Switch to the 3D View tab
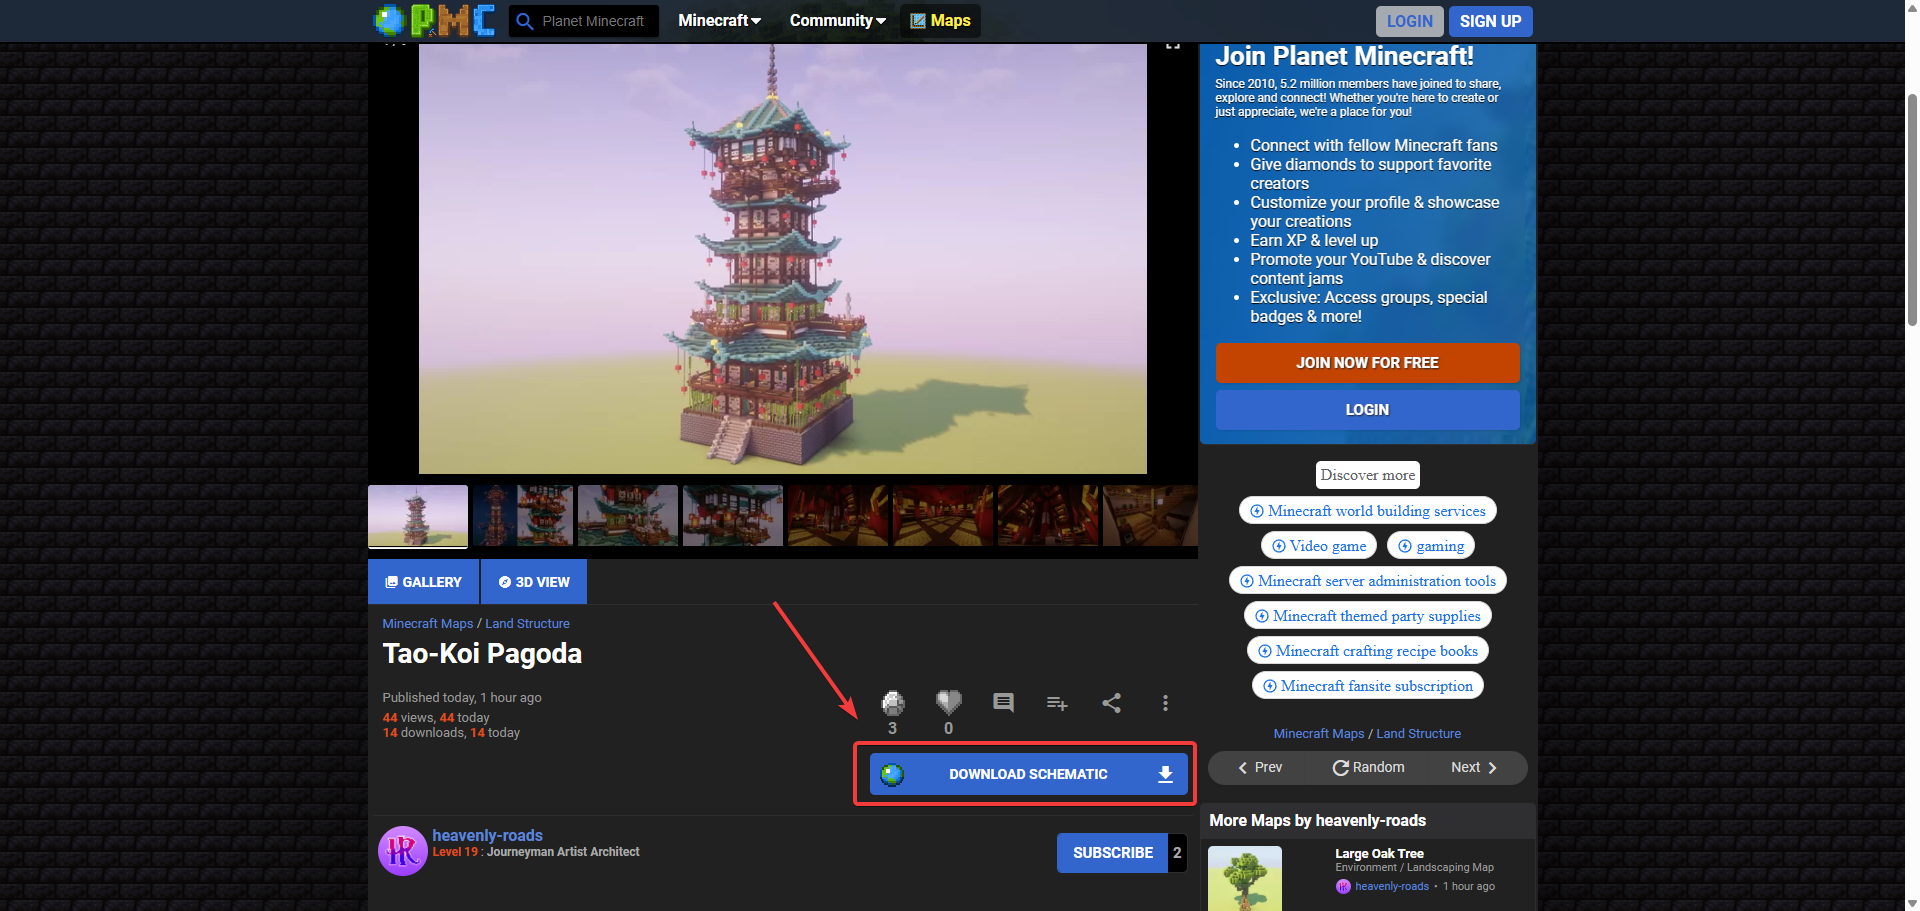 pos(534,582)
